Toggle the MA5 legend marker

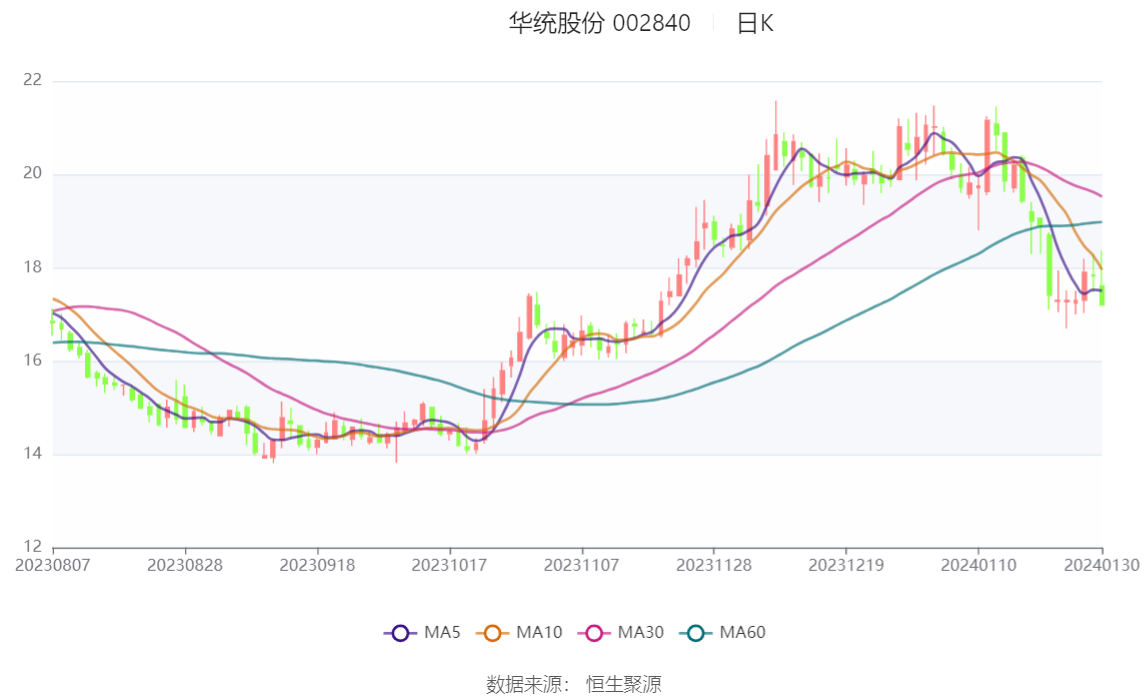pos(400,633)
